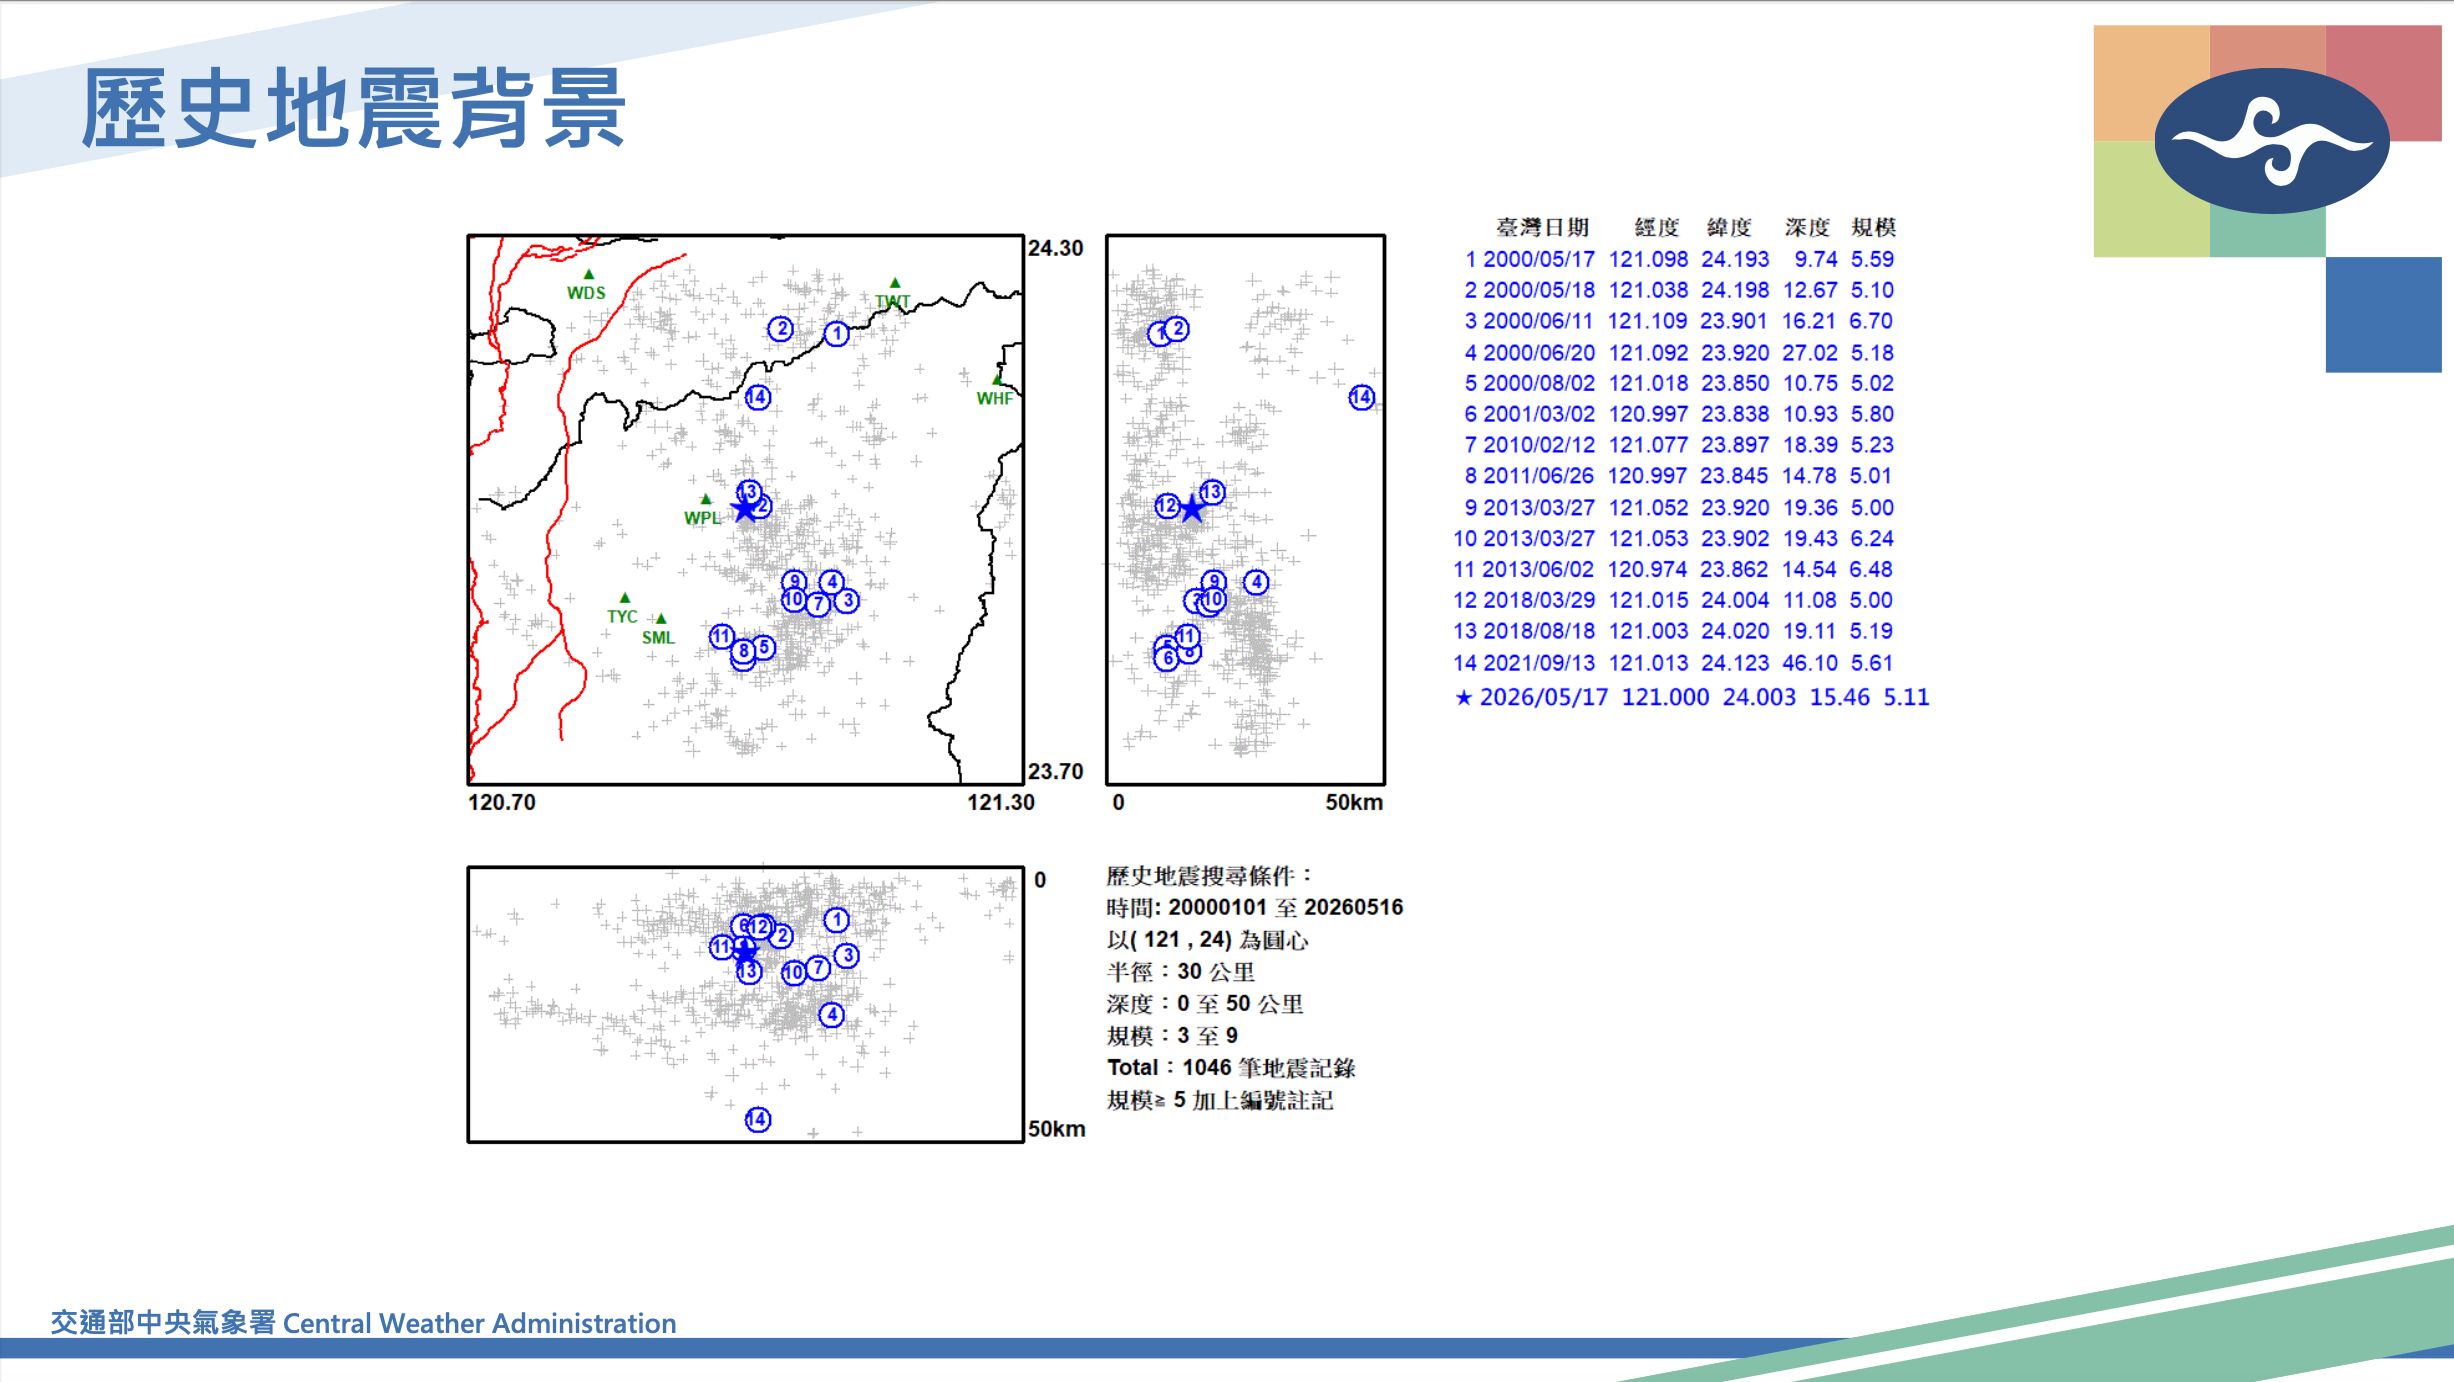The width and height of the screenshot is (2454, 1382).
Task: Select table row 8 dated 2011/06/26
Action: (x=1680, y=476)
